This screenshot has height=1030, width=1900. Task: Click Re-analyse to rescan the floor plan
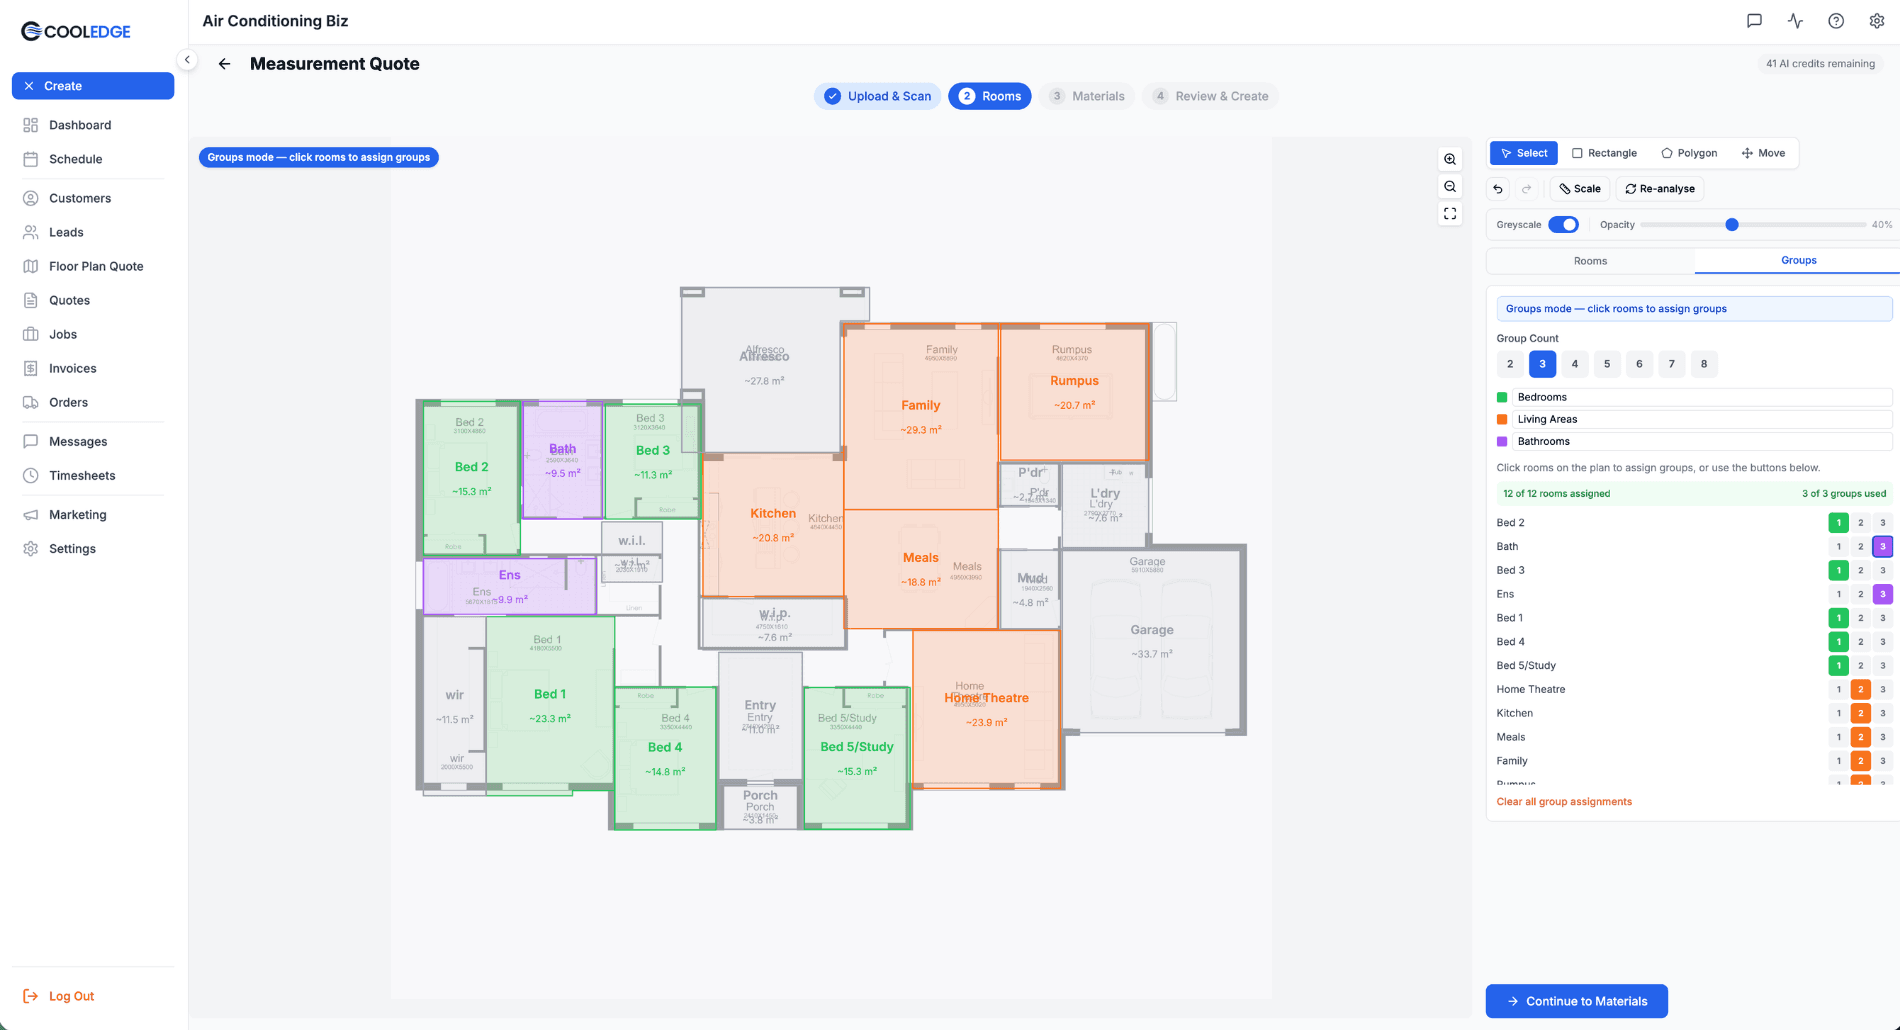[x=1659, y=188]
